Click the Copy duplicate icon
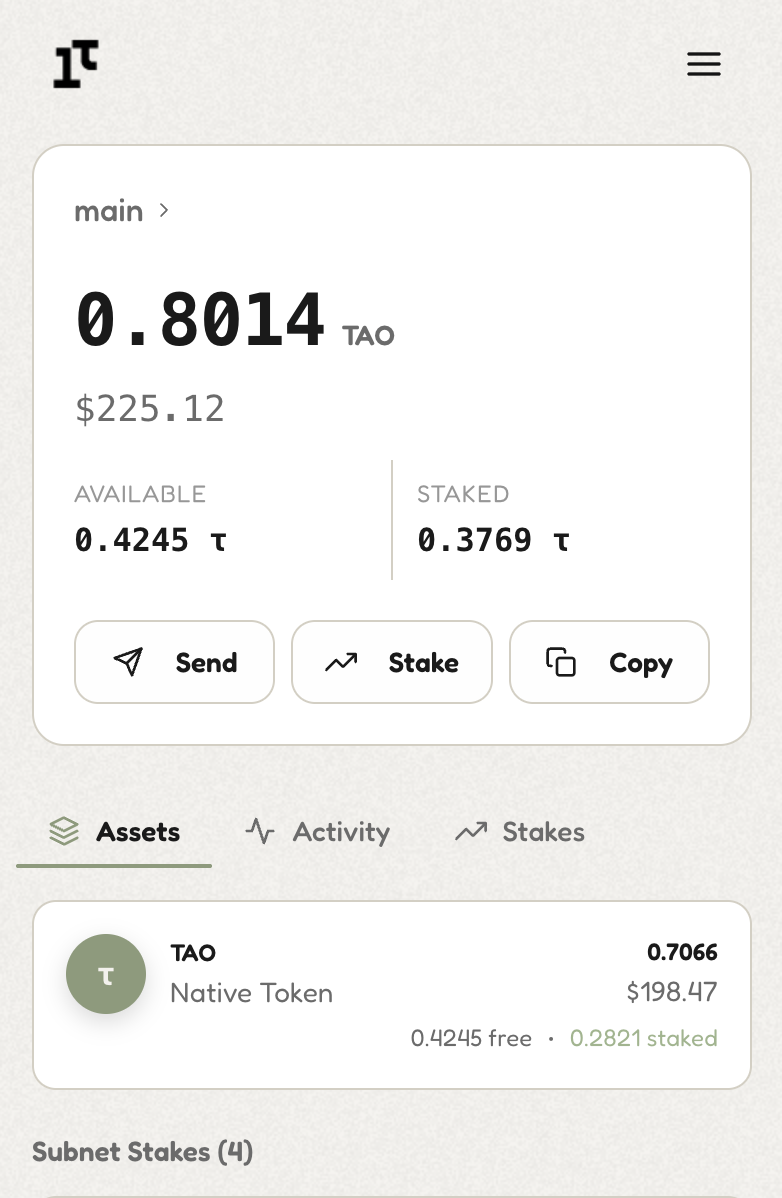This screenshot has height=1198, width=782. coord(561,661)
